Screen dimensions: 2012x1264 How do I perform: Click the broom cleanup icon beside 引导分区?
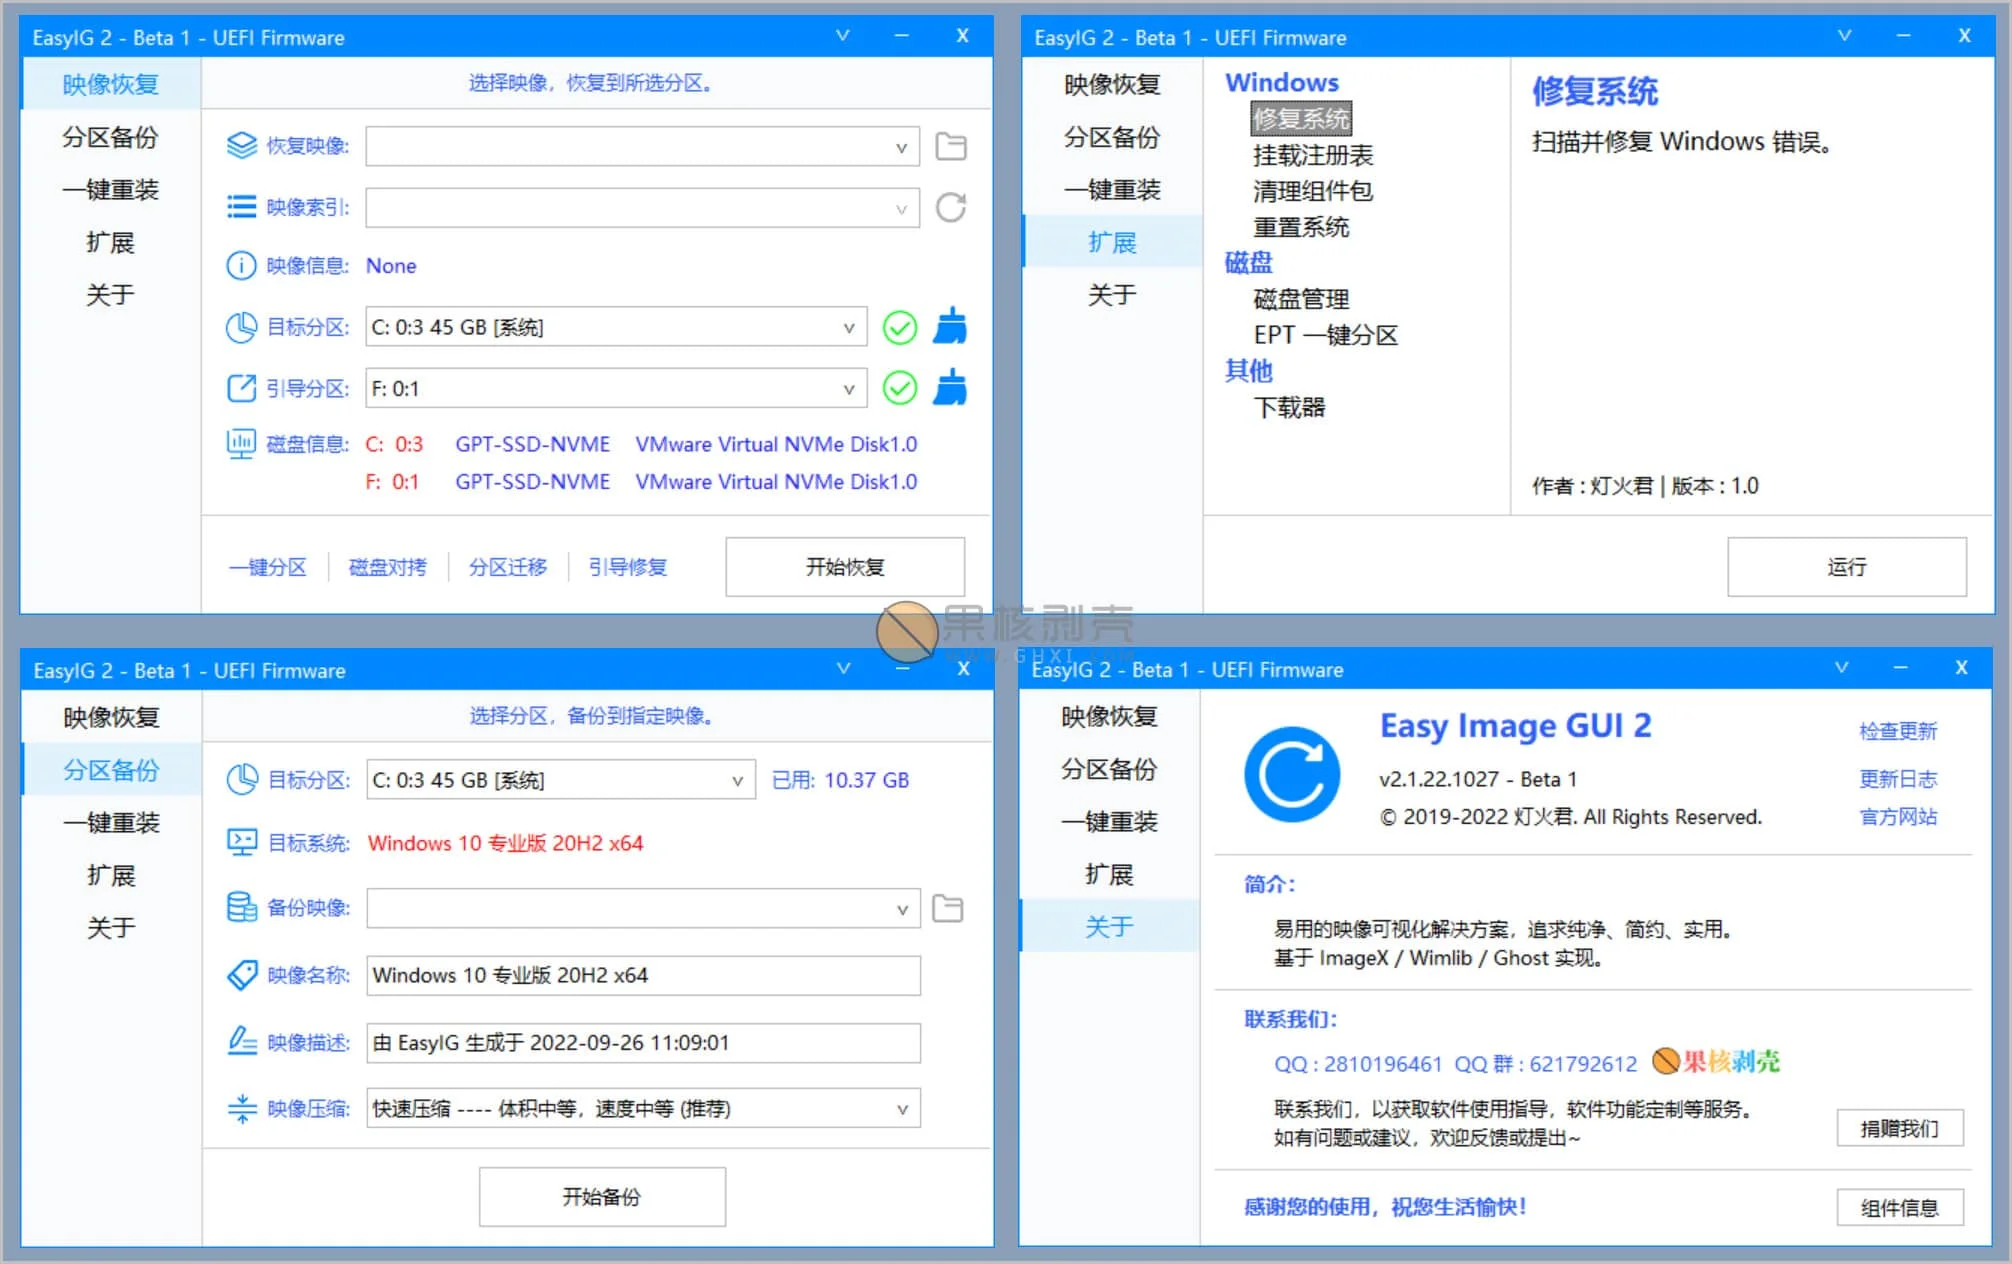tap(949, 388)
